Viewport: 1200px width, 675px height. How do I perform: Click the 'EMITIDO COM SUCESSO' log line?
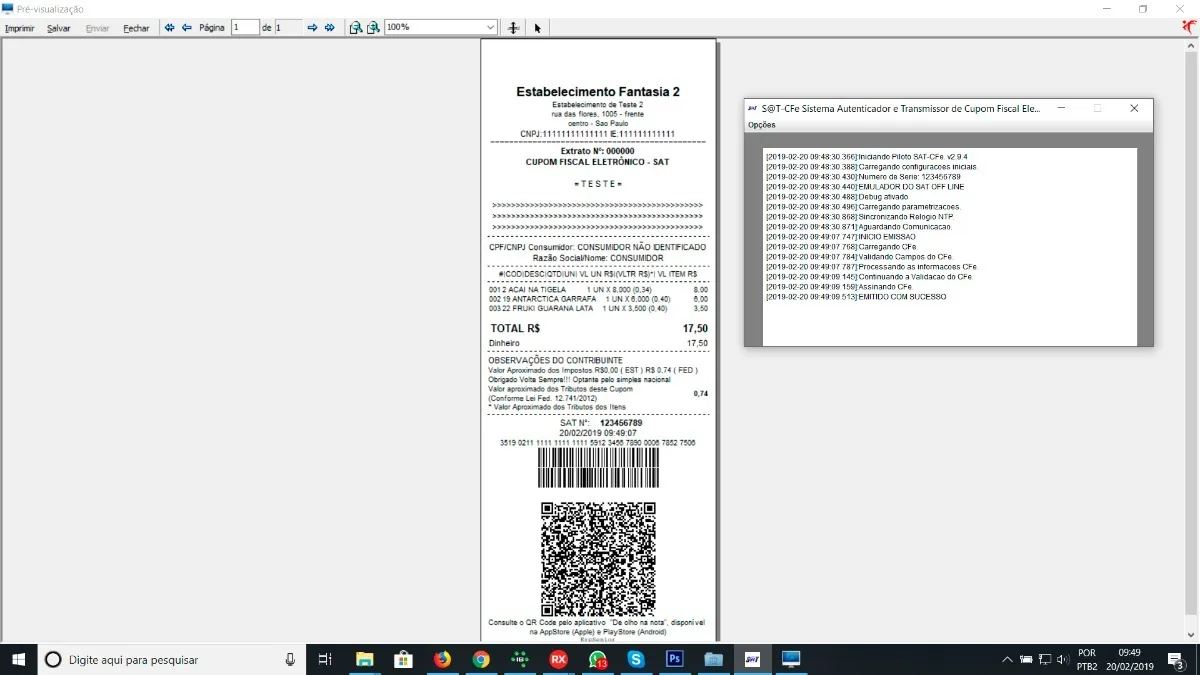click(856, 297)
